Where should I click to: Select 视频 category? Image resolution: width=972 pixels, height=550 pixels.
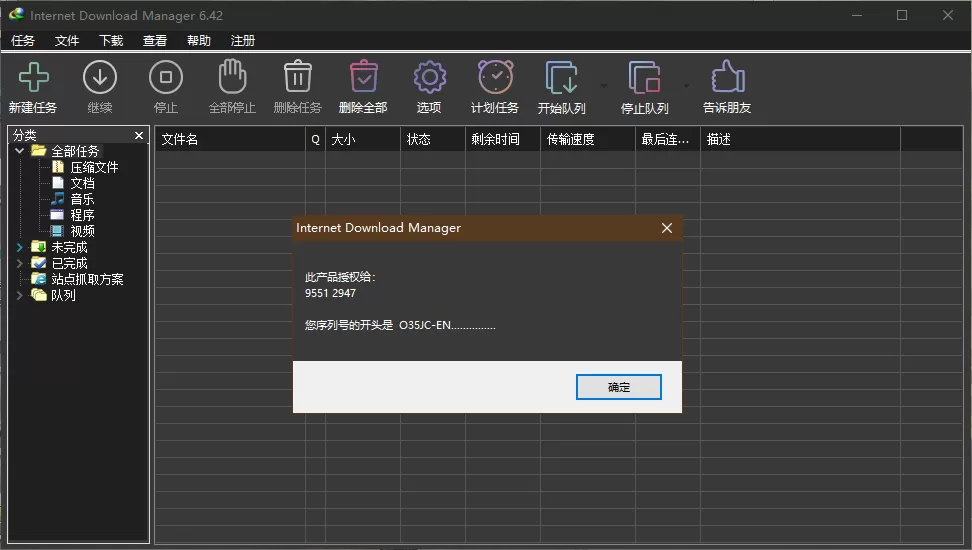[x=82, y=231]
